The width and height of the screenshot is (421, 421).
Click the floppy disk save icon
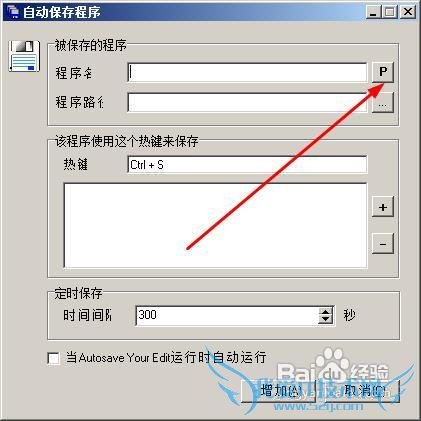click(x=24, y=56)
